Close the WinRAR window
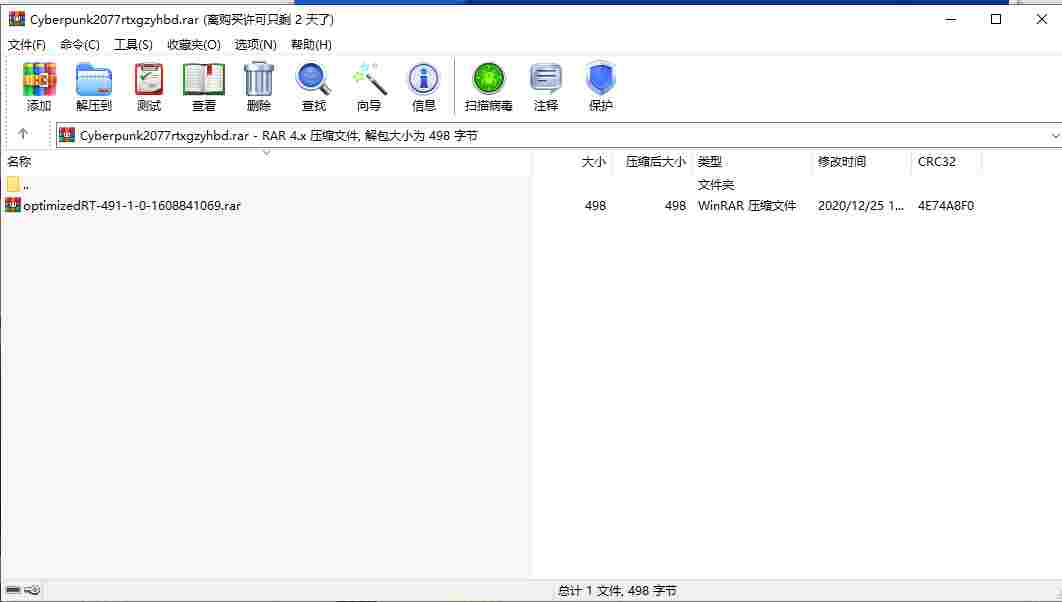1062x602 pixels. coord(1042,19)
